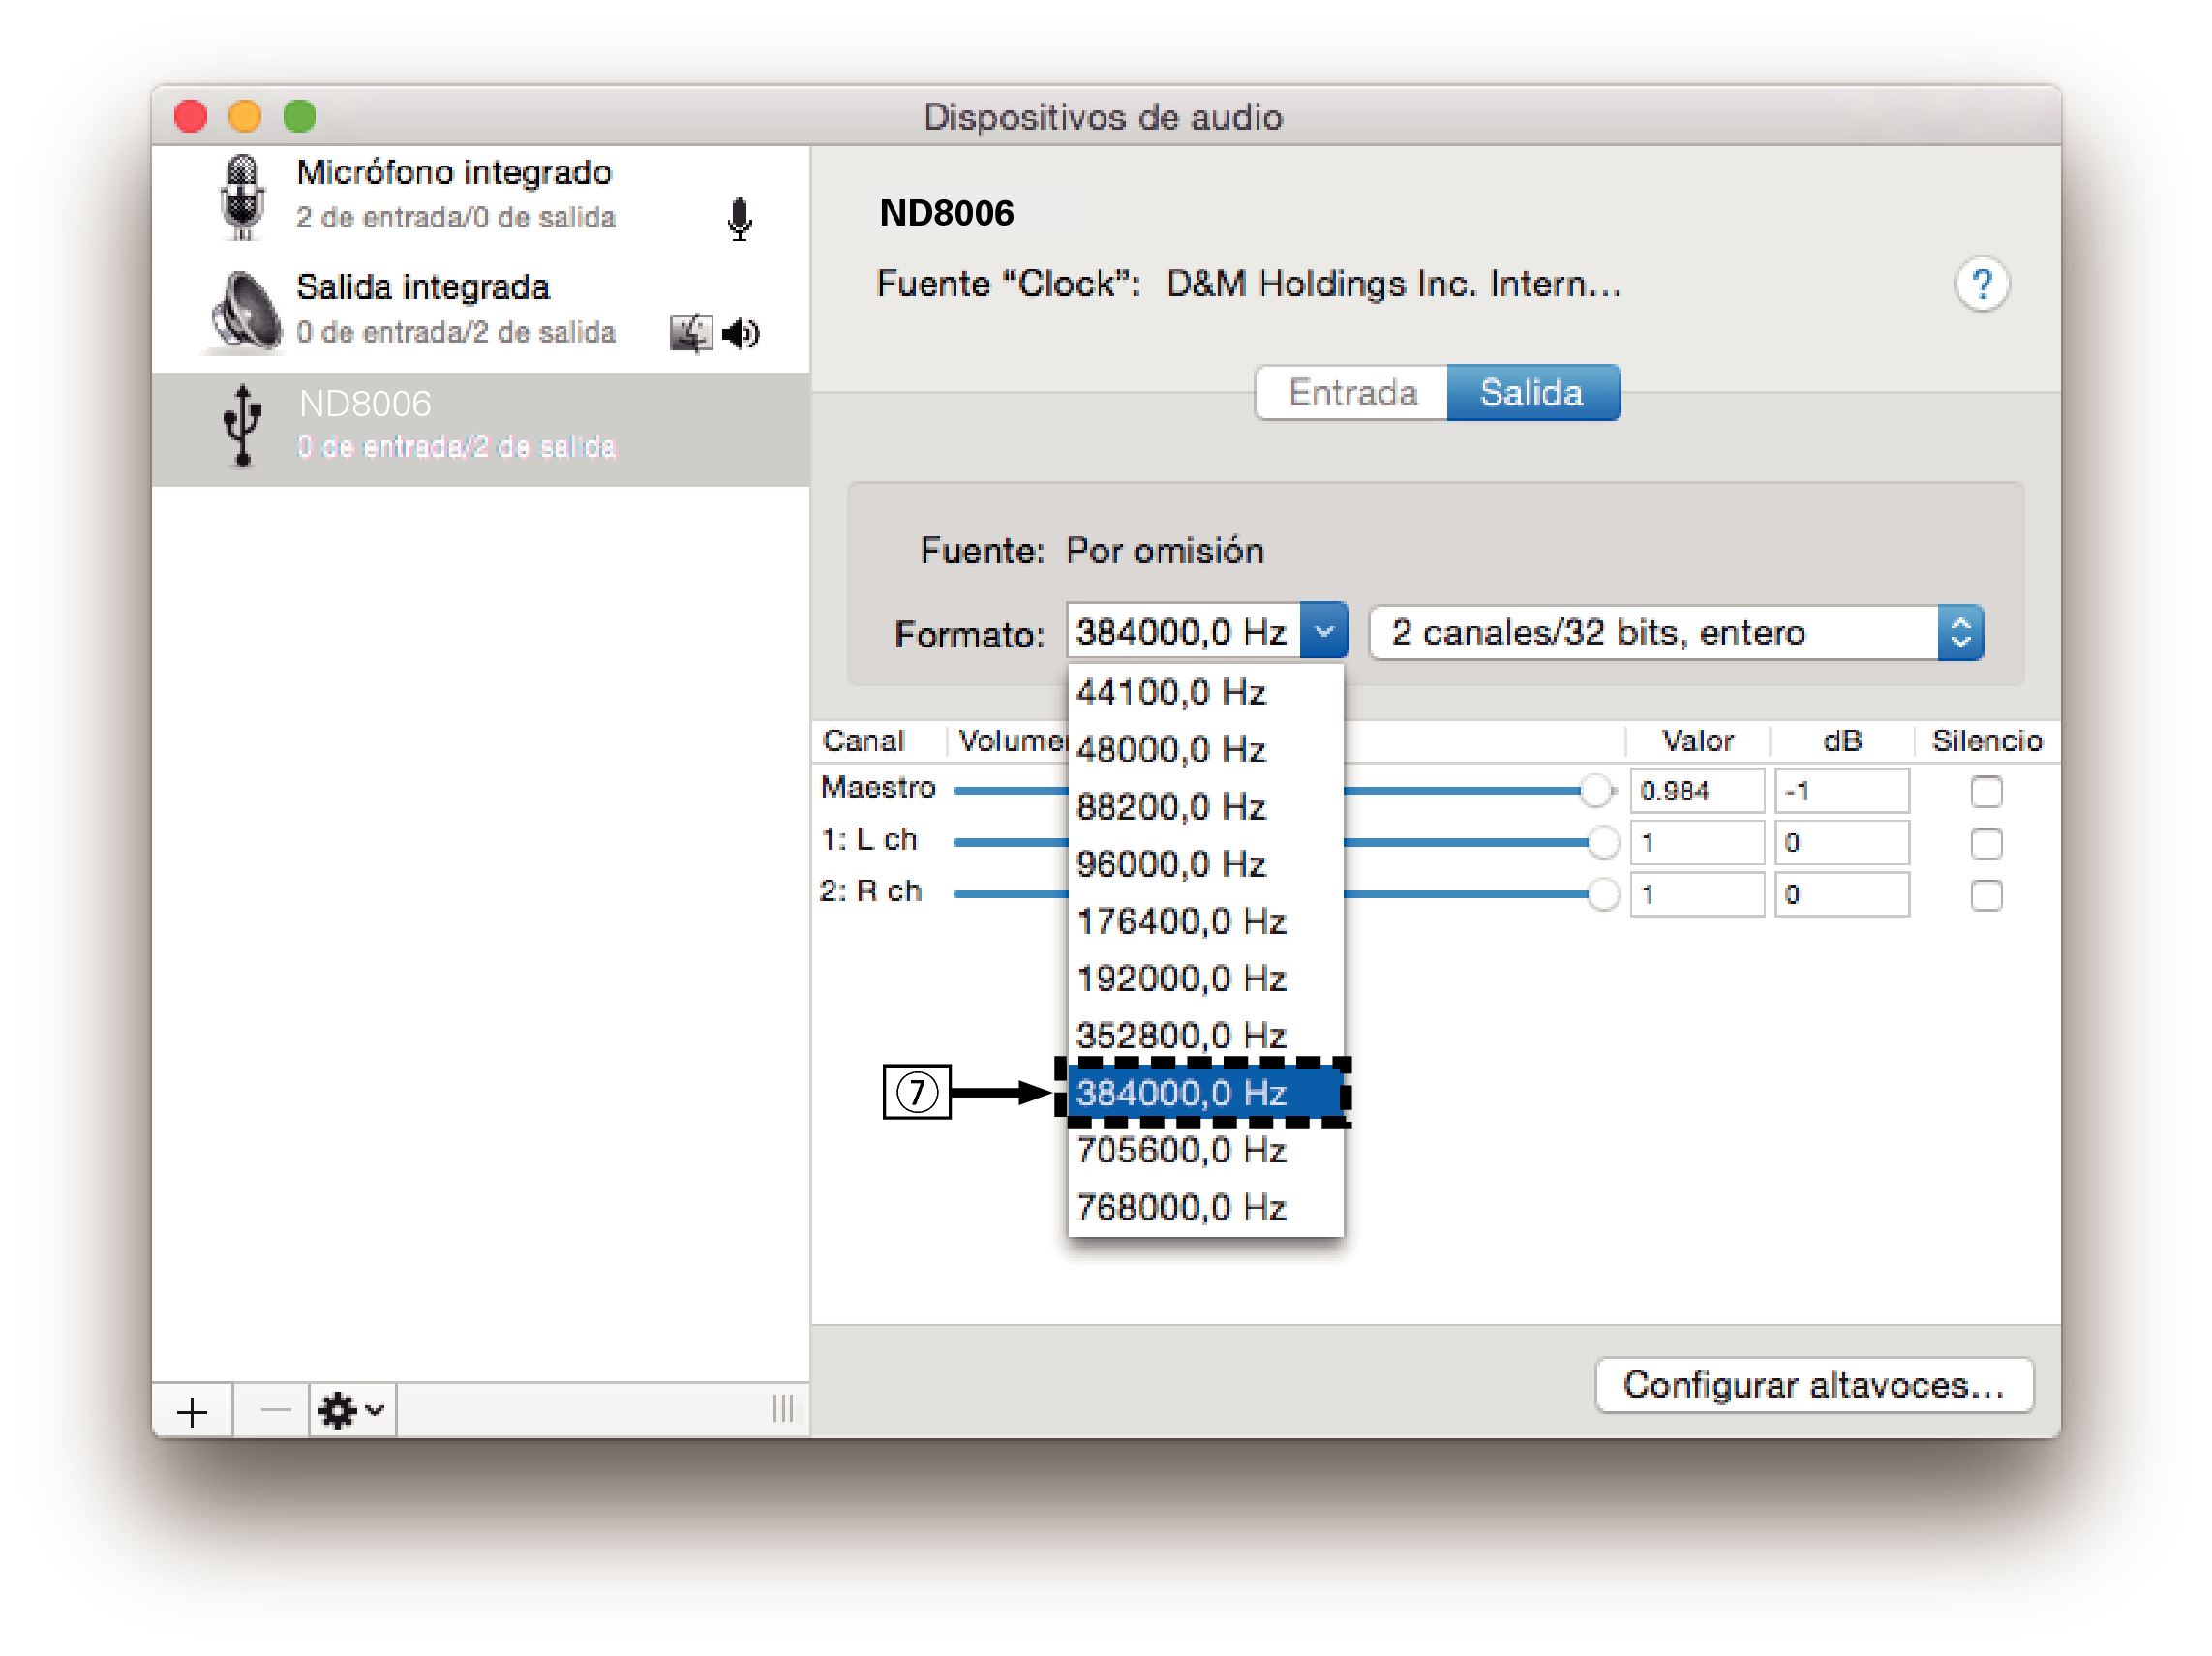
Task: Mute the 1: L ch channel
Action: 1986,843
